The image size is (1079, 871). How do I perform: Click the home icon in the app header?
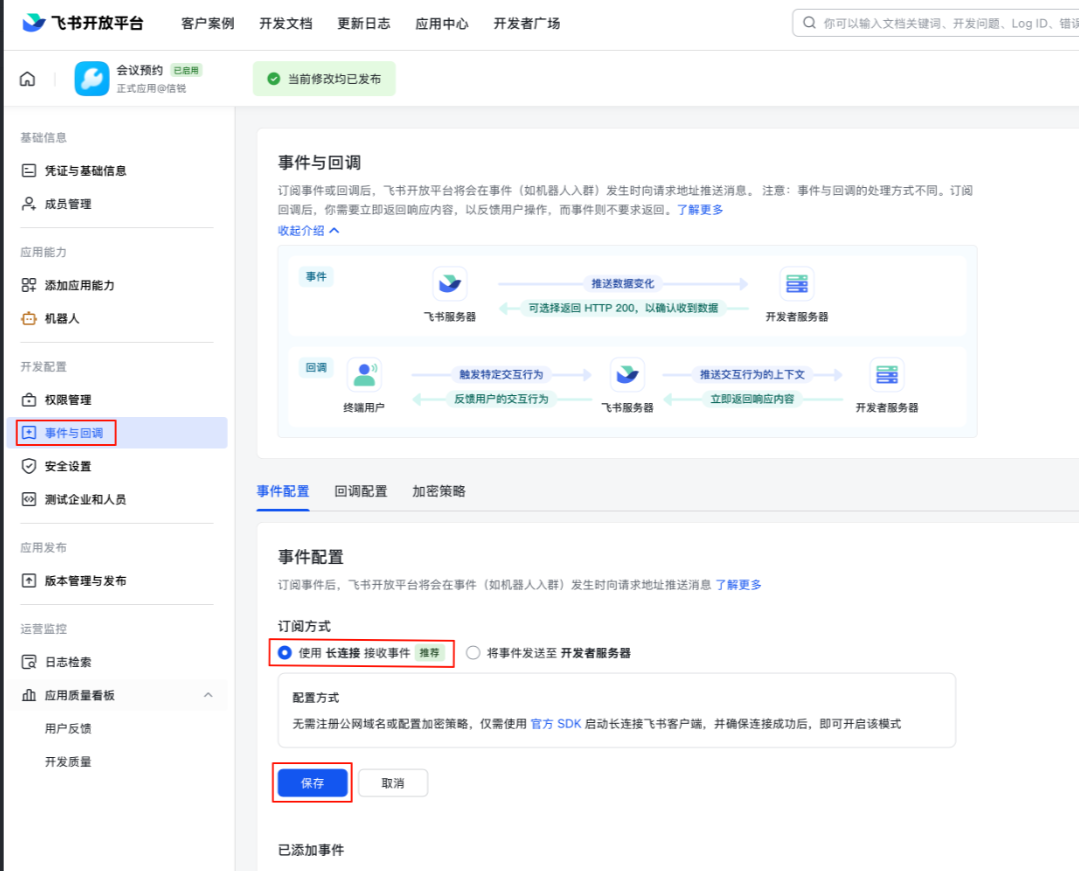point(28,79)
